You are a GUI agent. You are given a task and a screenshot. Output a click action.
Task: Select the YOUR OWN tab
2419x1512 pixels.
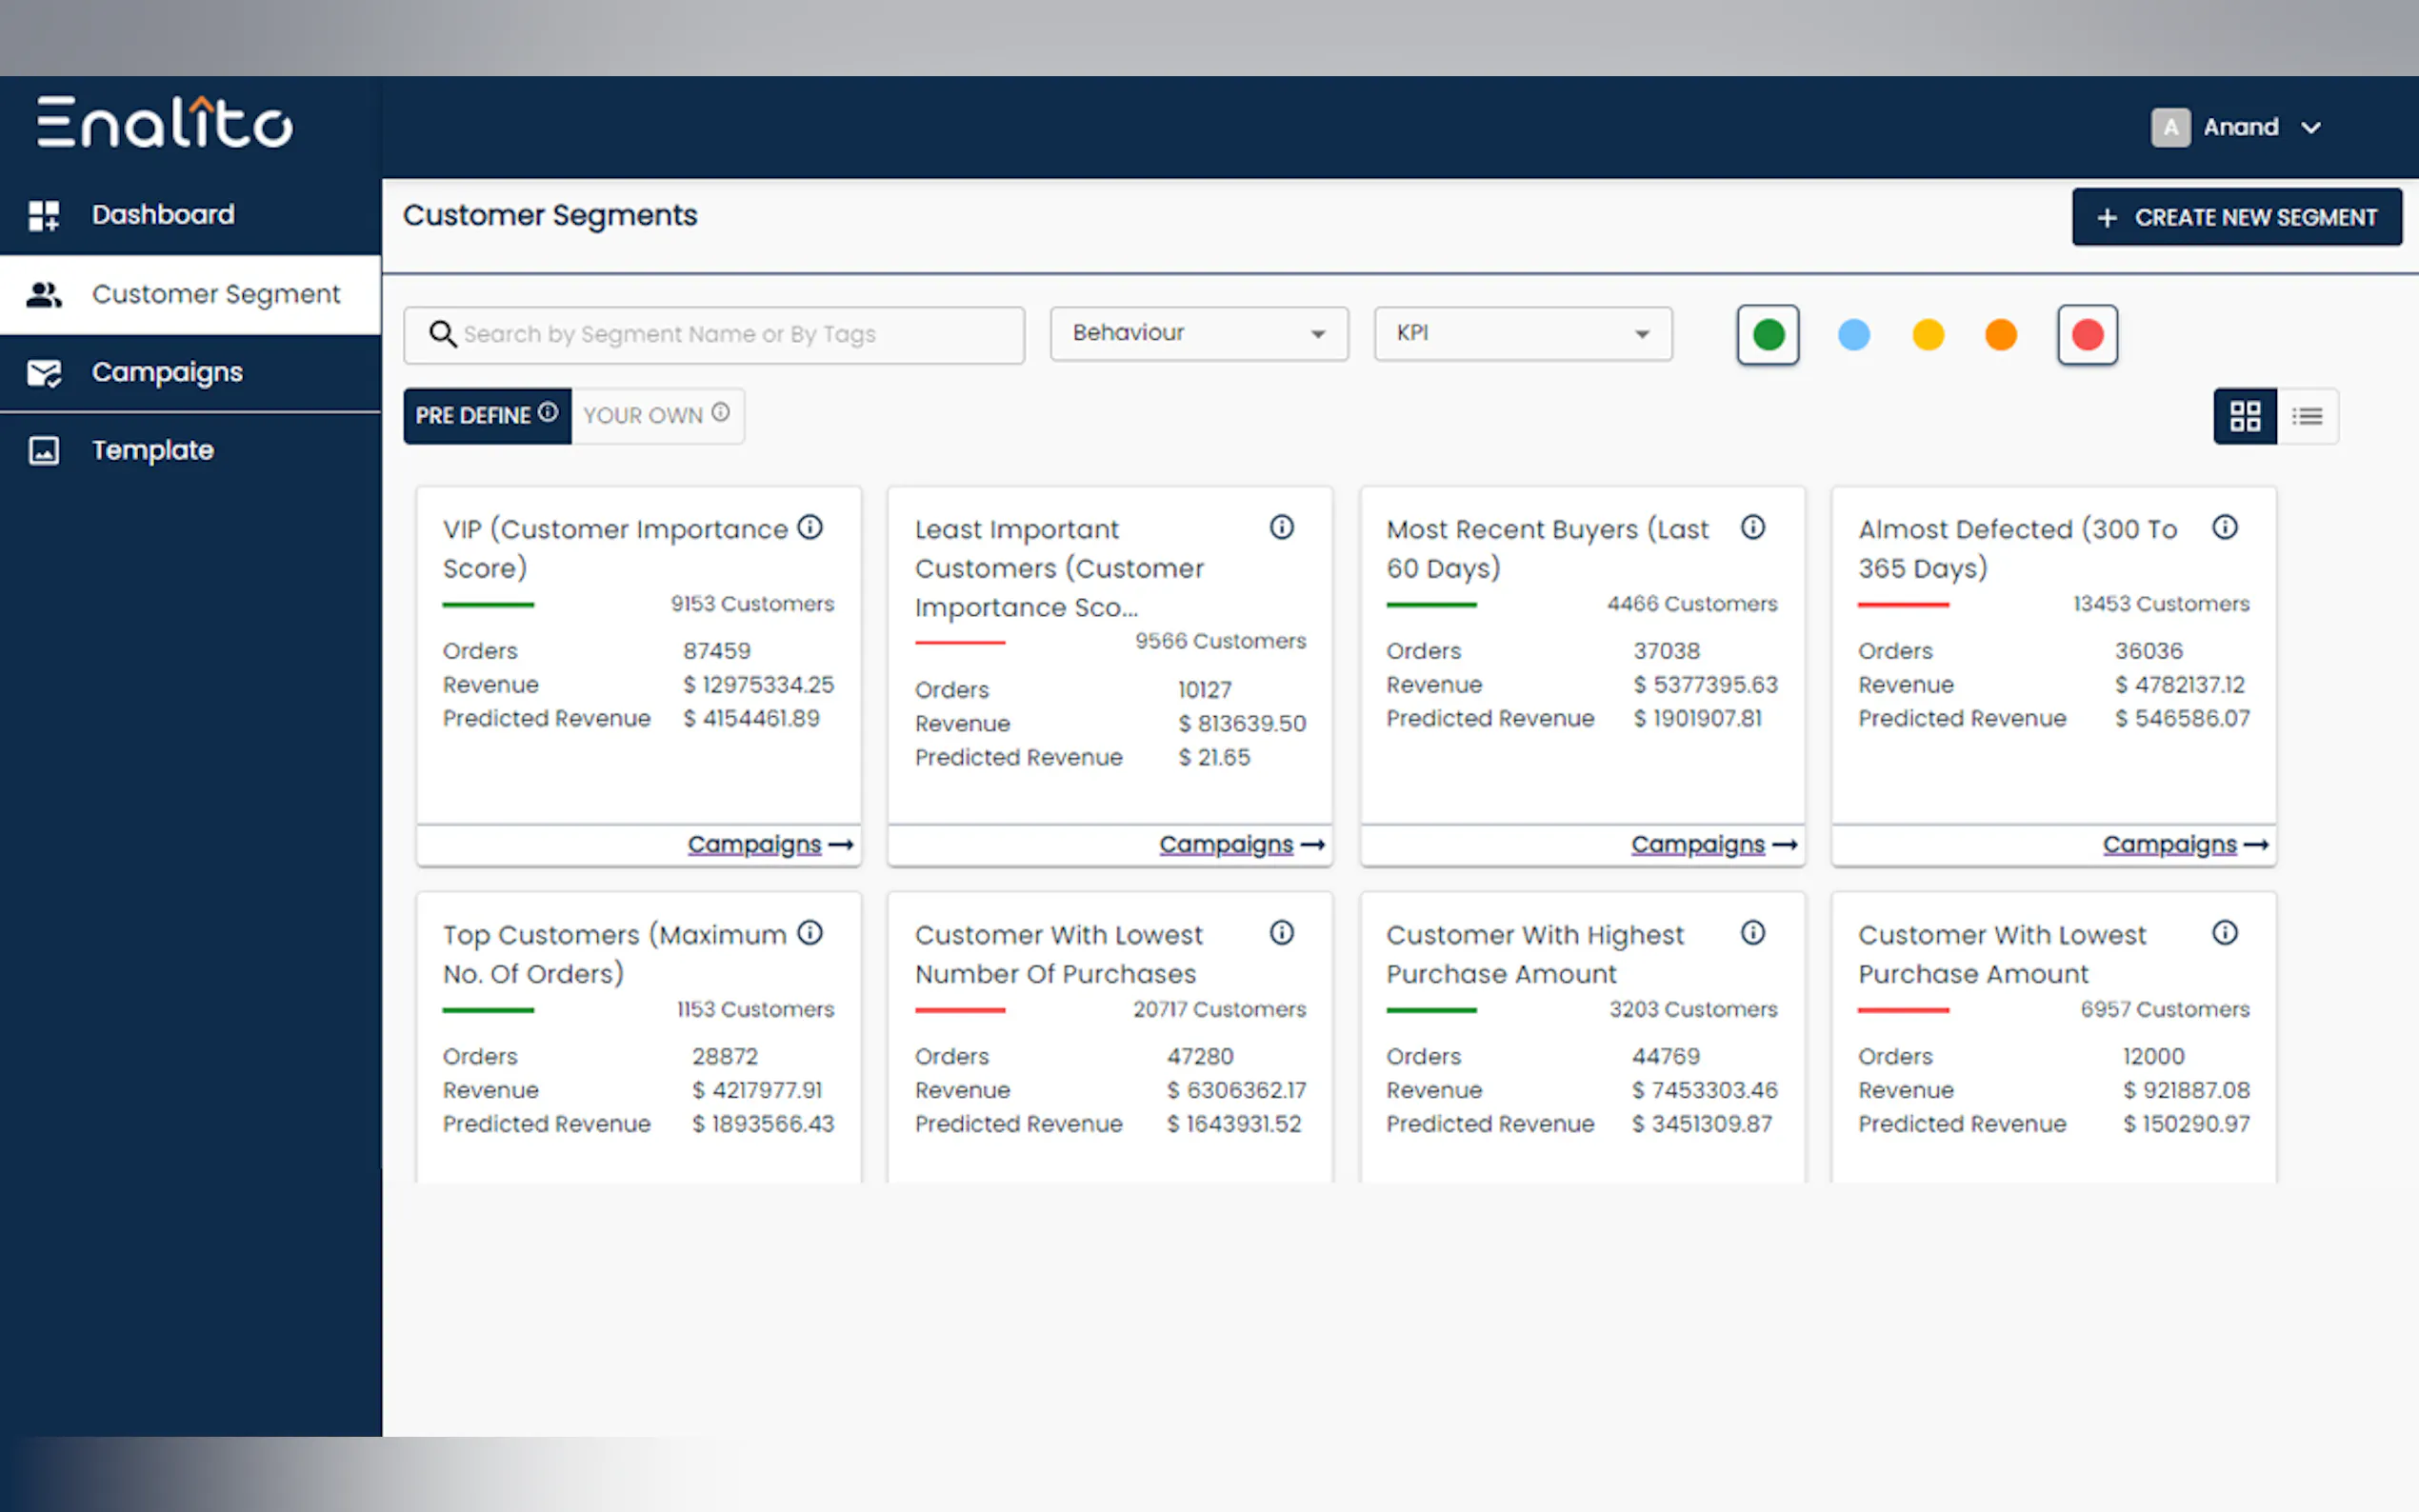pyautogui.click(x=657, y=415)
